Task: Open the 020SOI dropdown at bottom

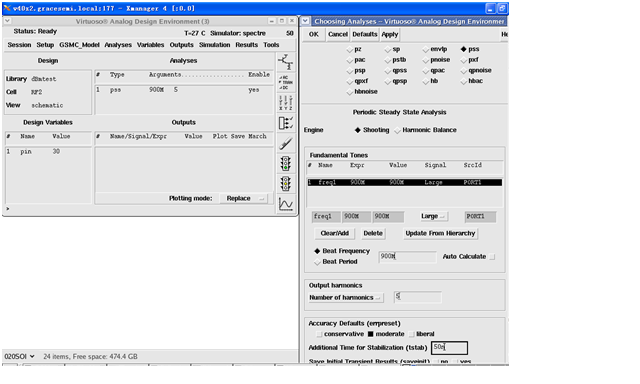Action: [x=19, y=356]
